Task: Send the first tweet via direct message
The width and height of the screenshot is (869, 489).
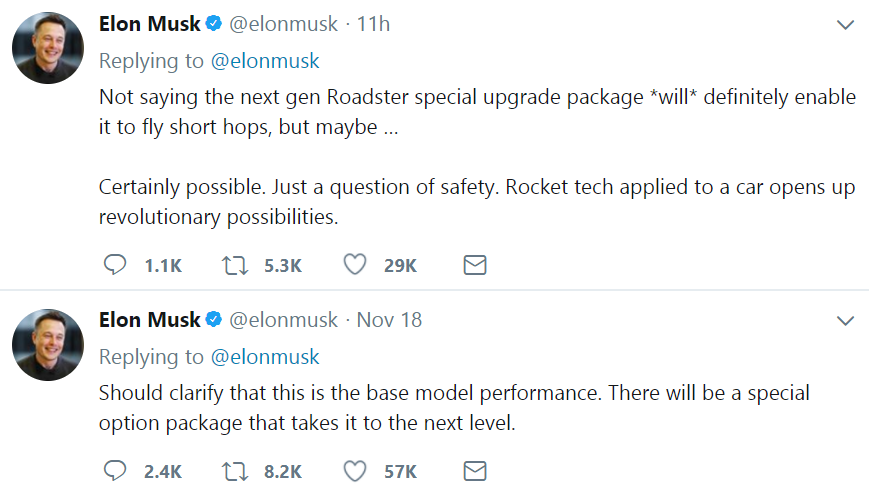Action: click(x=475, y=265)
